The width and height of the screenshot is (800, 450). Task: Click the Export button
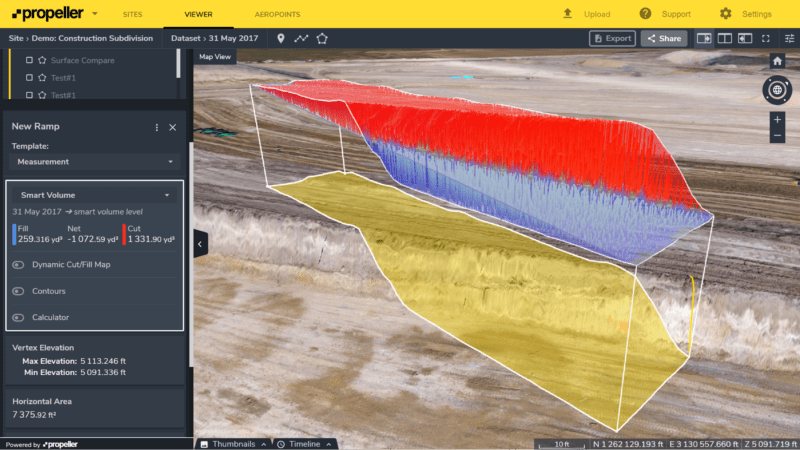coord(612,38)
